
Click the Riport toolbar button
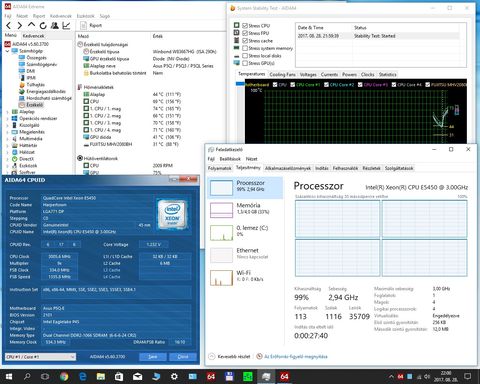point(91,25)
